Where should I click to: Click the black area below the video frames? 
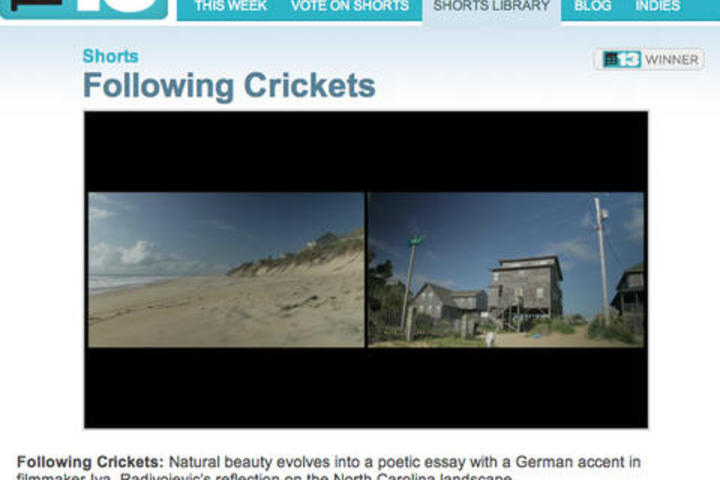point(366,388)
